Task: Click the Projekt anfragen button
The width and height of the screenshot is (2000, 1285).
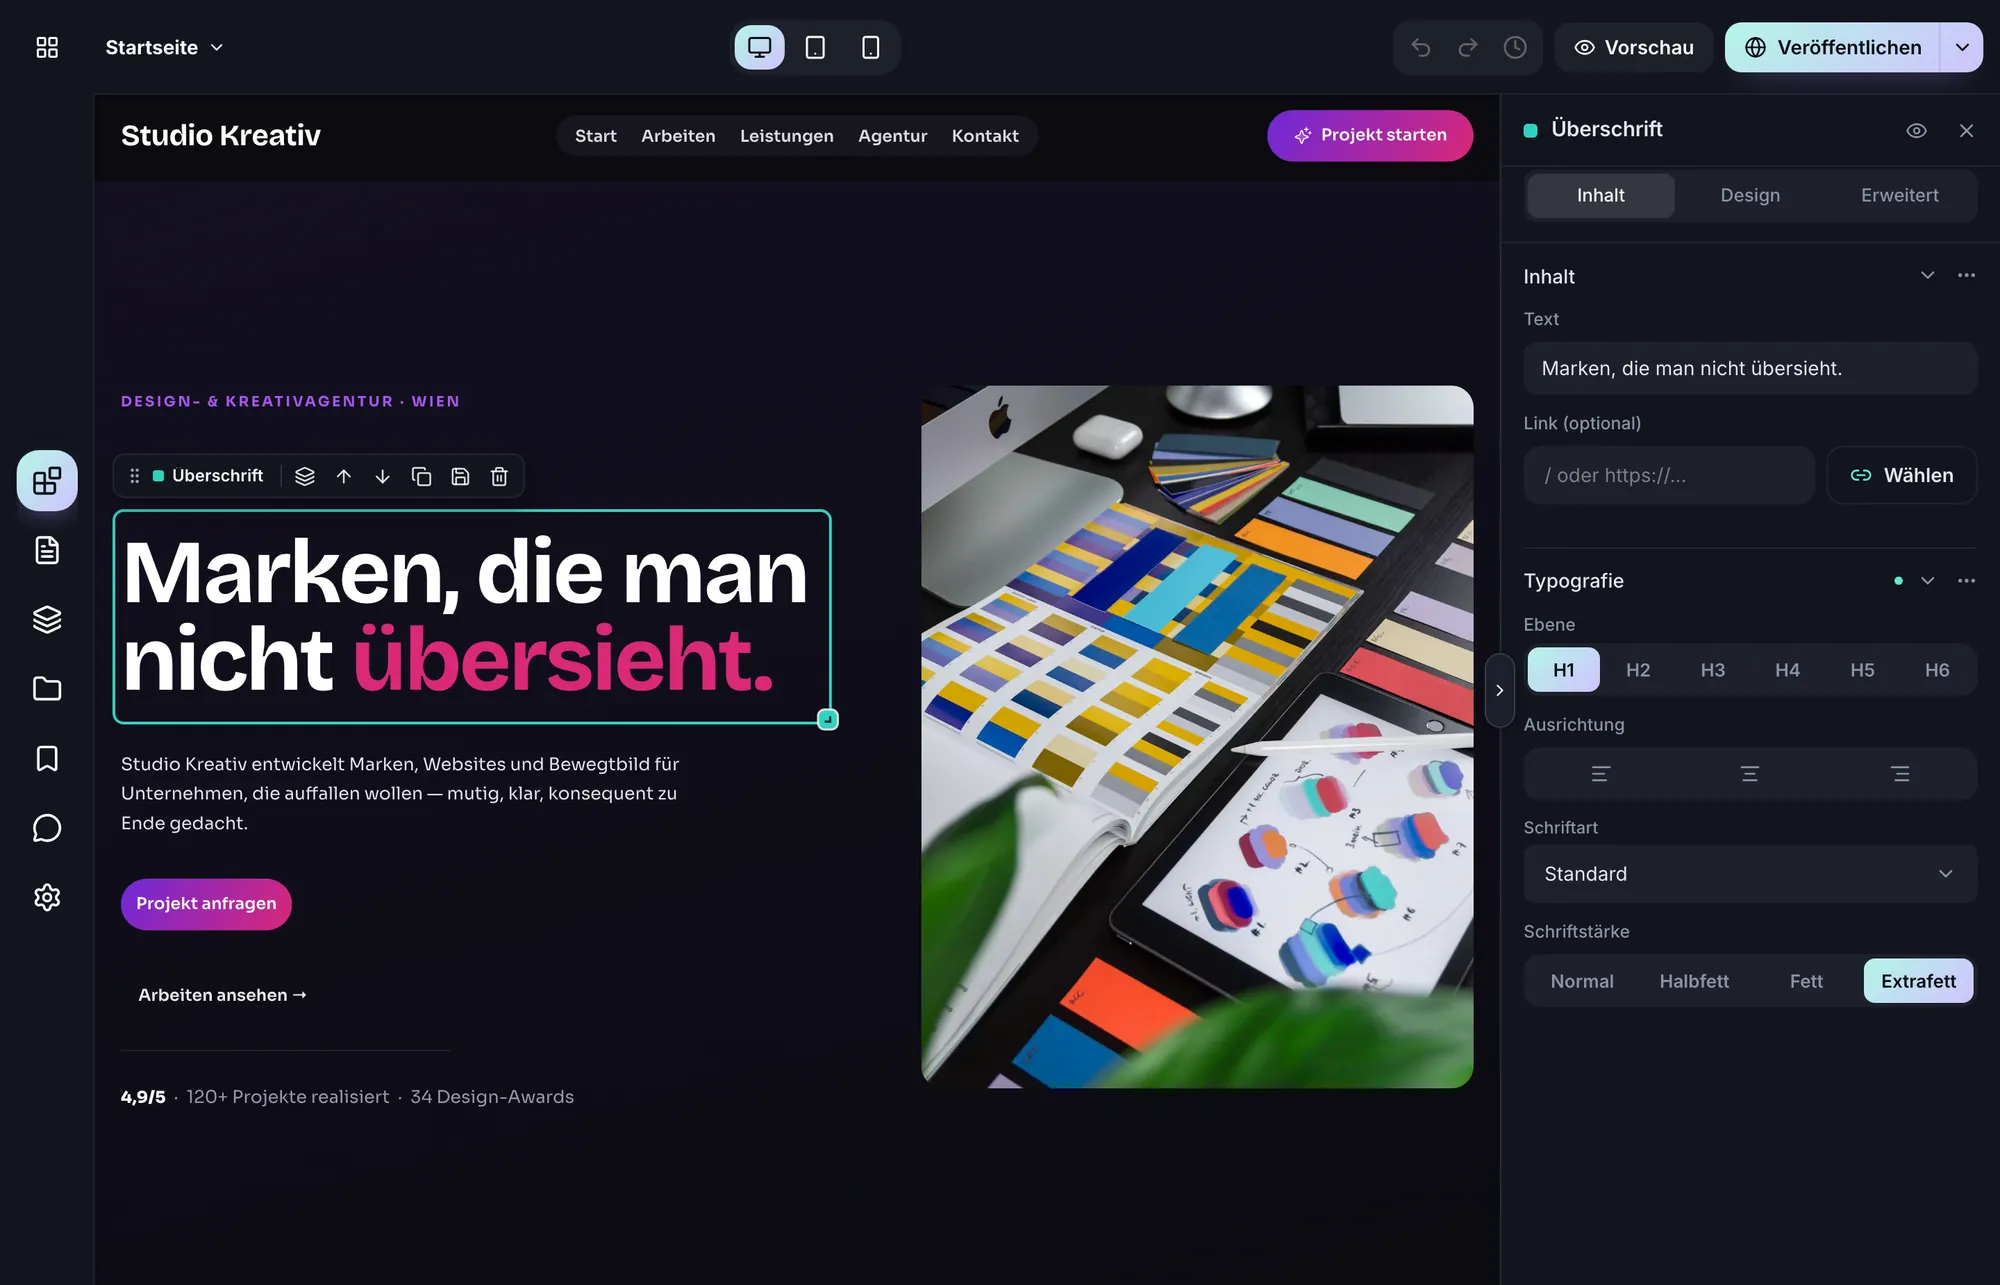Action: tap(206, 904)
